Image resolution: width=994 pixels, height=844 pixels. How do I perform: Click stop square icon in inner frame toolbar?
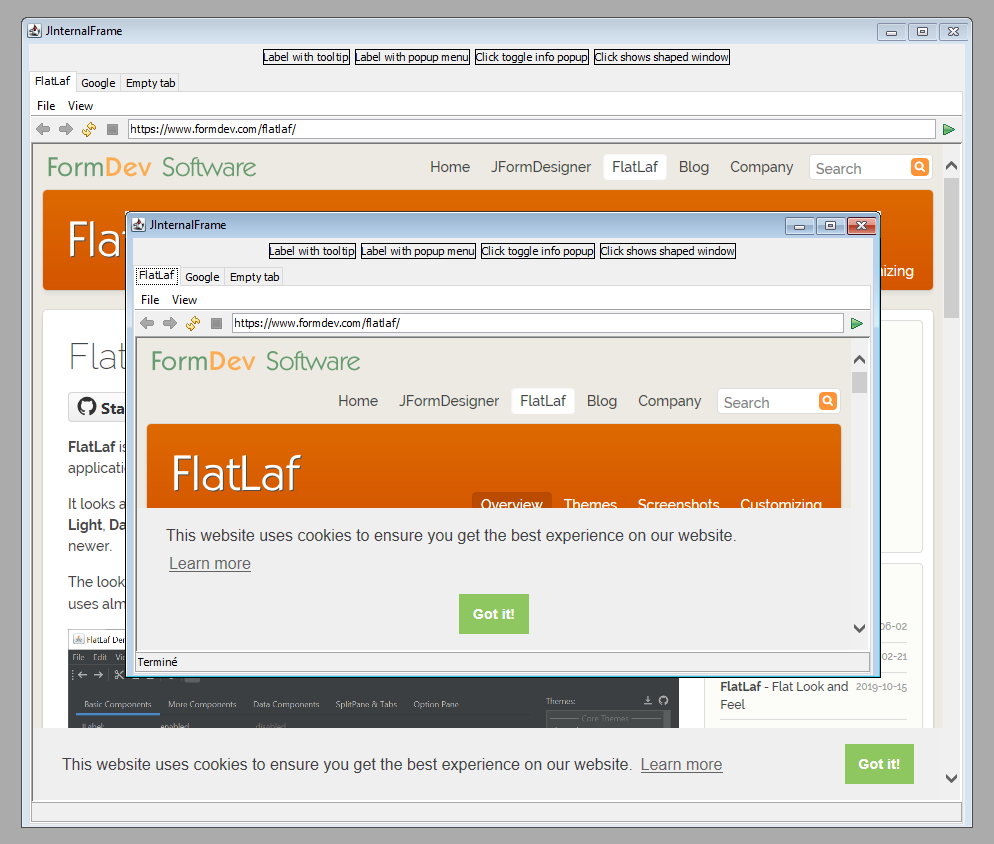pyautogui.click(x=216, y=323)
